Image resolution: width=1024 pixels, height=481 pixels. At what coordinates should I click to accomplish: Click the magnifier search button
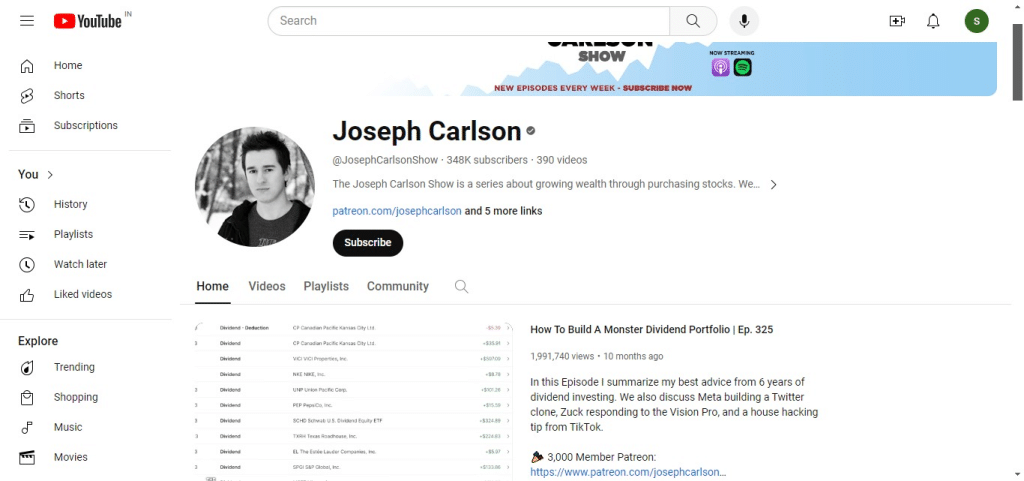[693, 21]
